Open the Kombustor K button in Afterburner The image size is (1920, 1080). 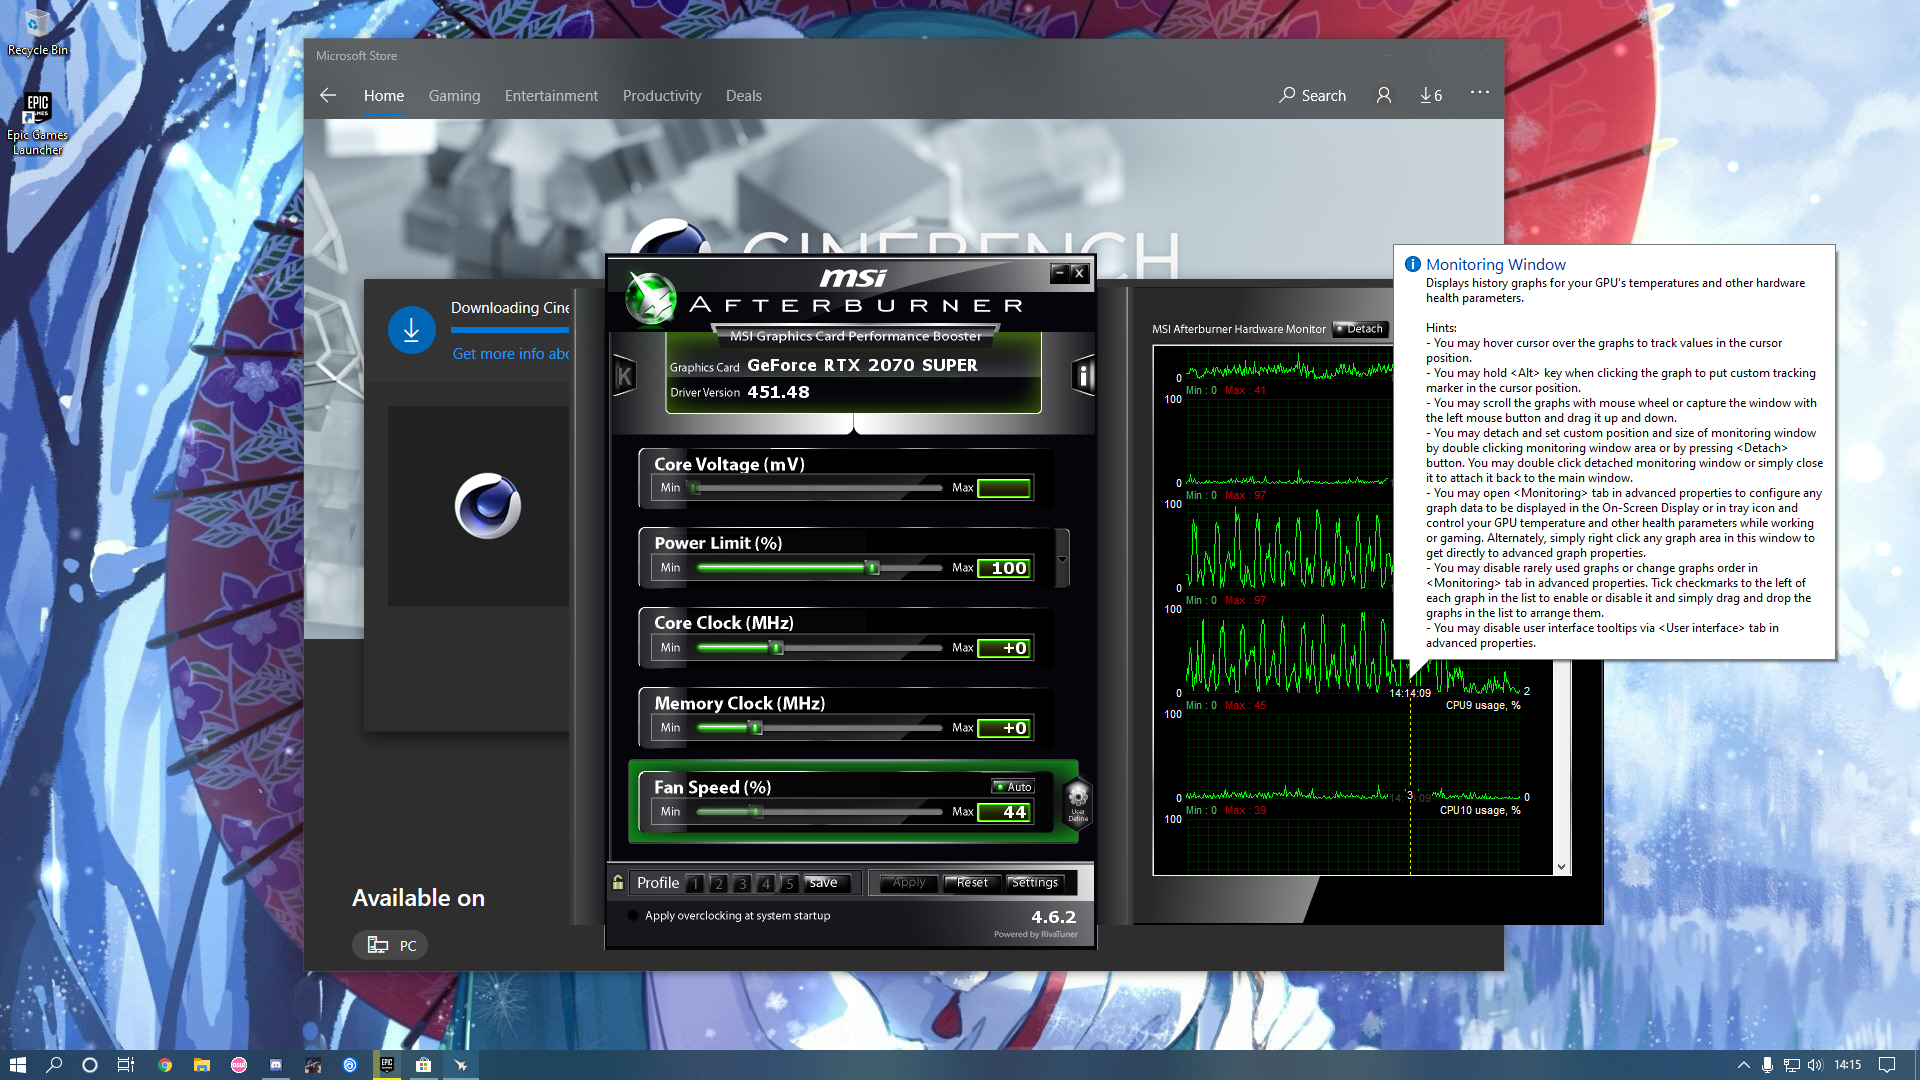pyautogui.click(x=624, y=376)
